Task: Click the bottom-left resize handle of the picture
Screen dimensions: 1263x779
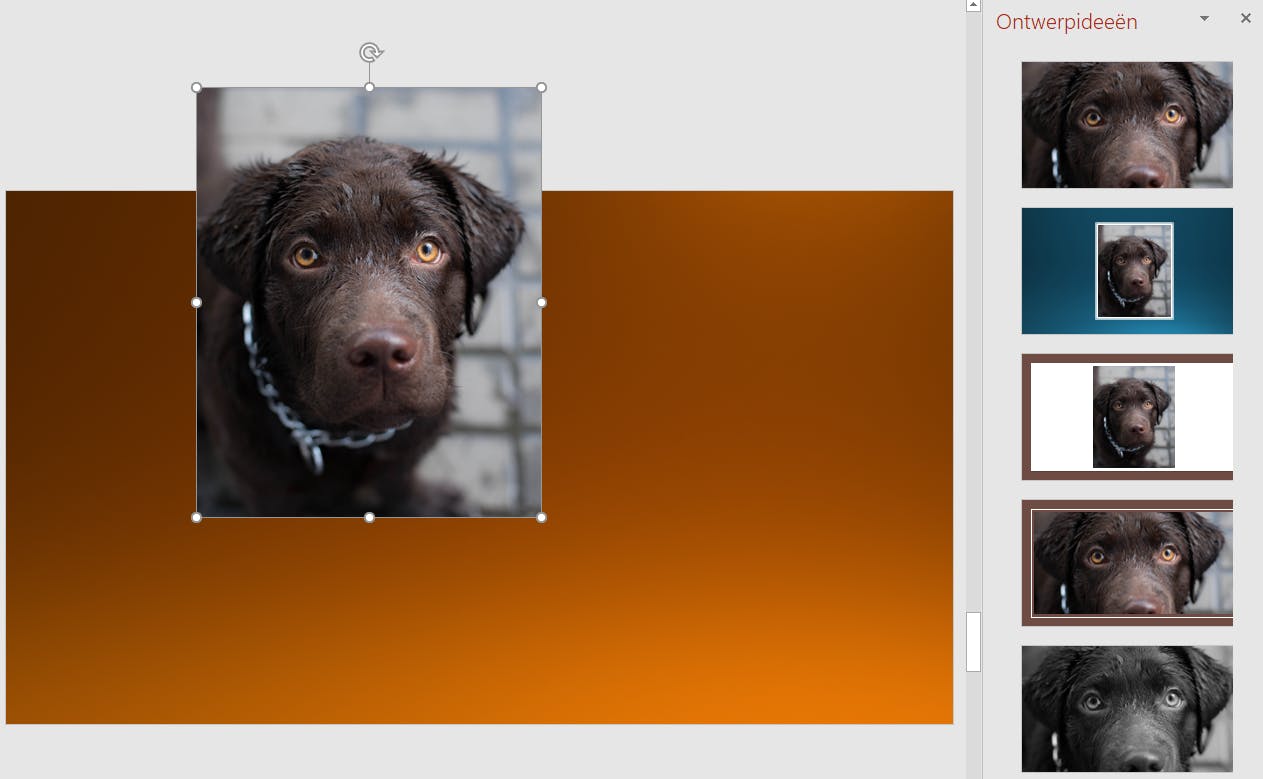Action: (196, 517)
